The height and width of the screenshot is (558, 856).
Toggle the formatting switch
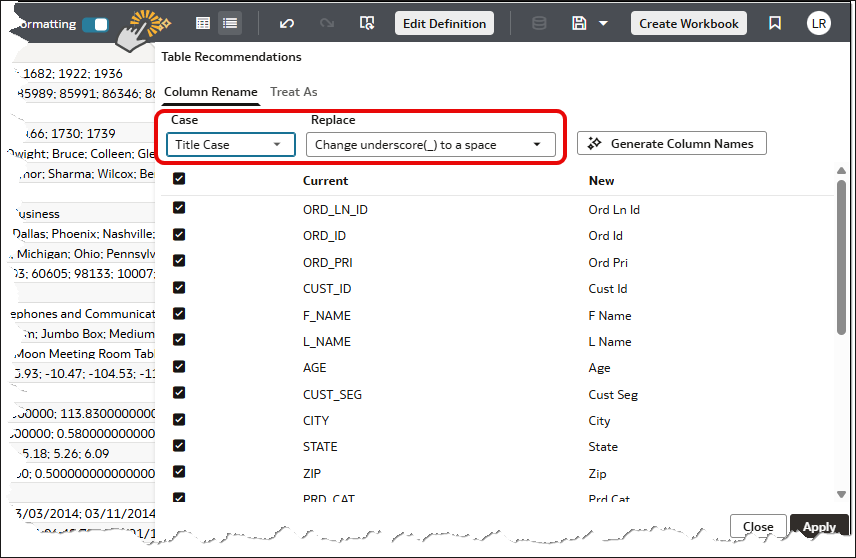click(x=96, y=25)
